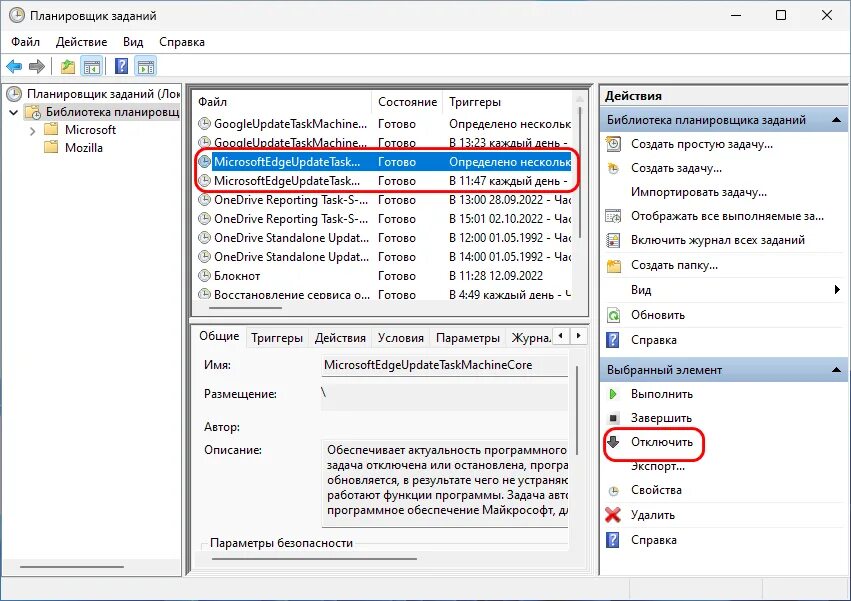The width and height of the screenshot is (851, 601).
Task: Open the Вид menu in menu bar
Action: tap(133, 42)
